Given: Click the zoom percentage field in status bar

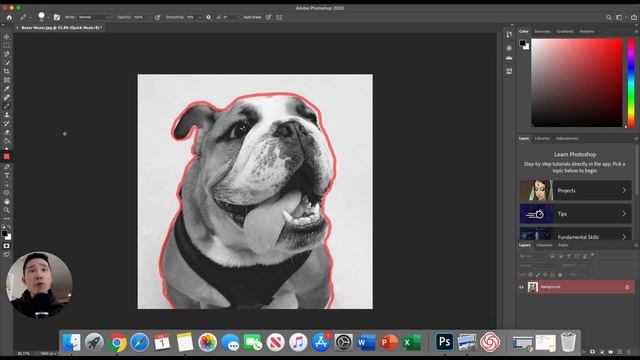Looking at the screenshot, I should (x=24, y=353).
